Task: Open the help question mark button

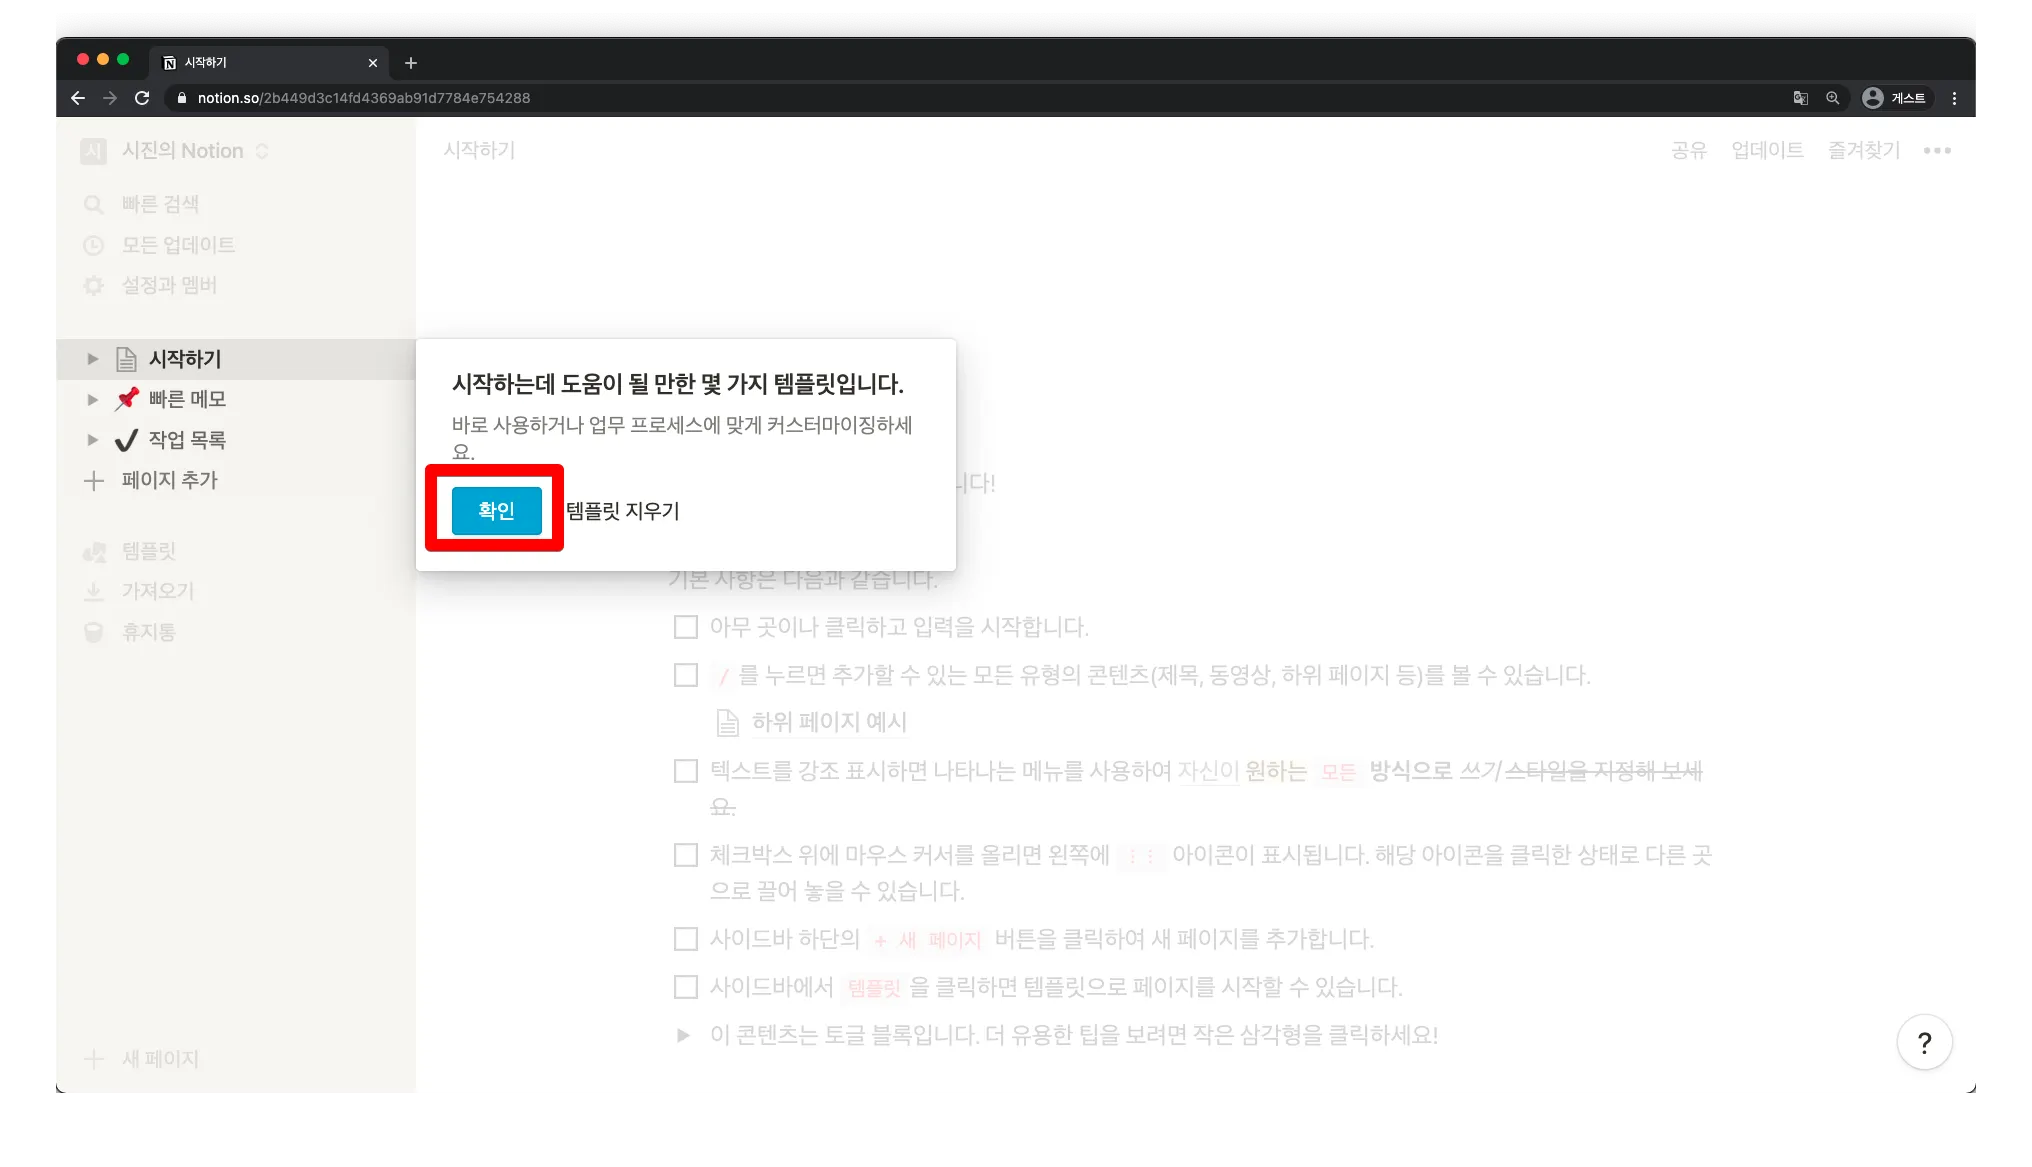Action: pyautogui.click(x=1924, y=1043)
